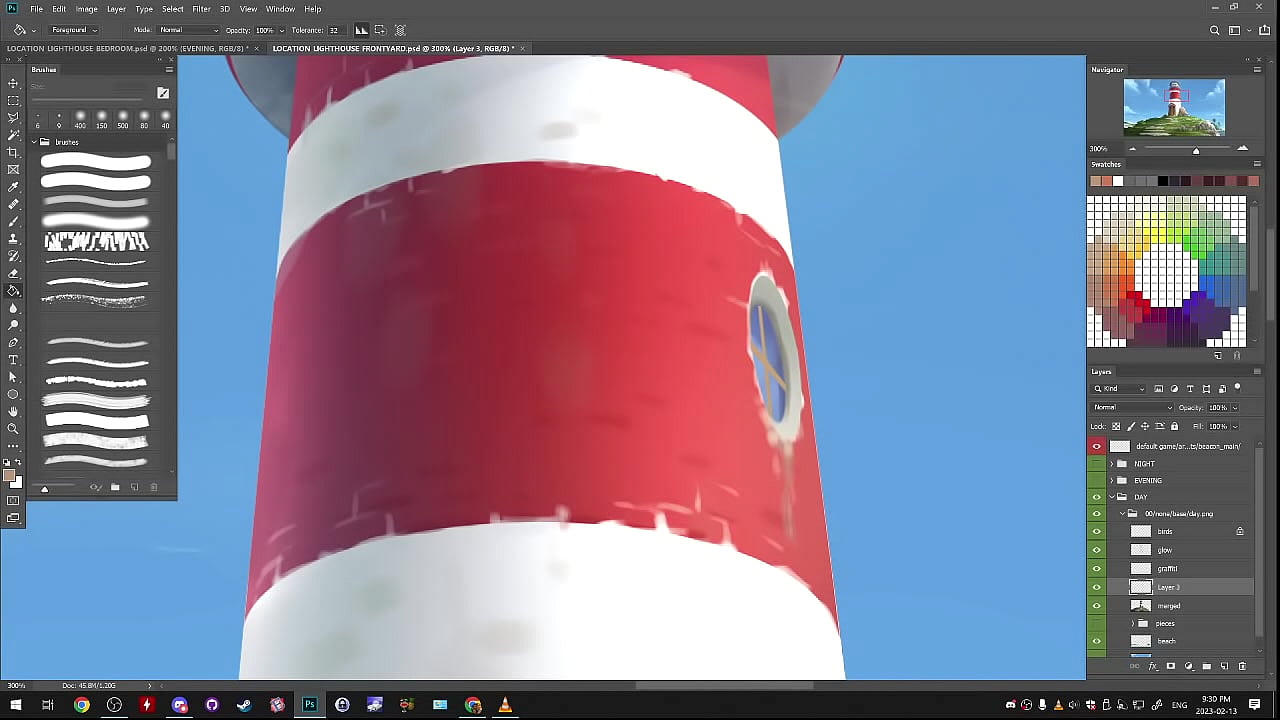Open the Filter menu
The height and width of the screenshot is (720, 1280).
pyautogui.click(x=201, y=9)
